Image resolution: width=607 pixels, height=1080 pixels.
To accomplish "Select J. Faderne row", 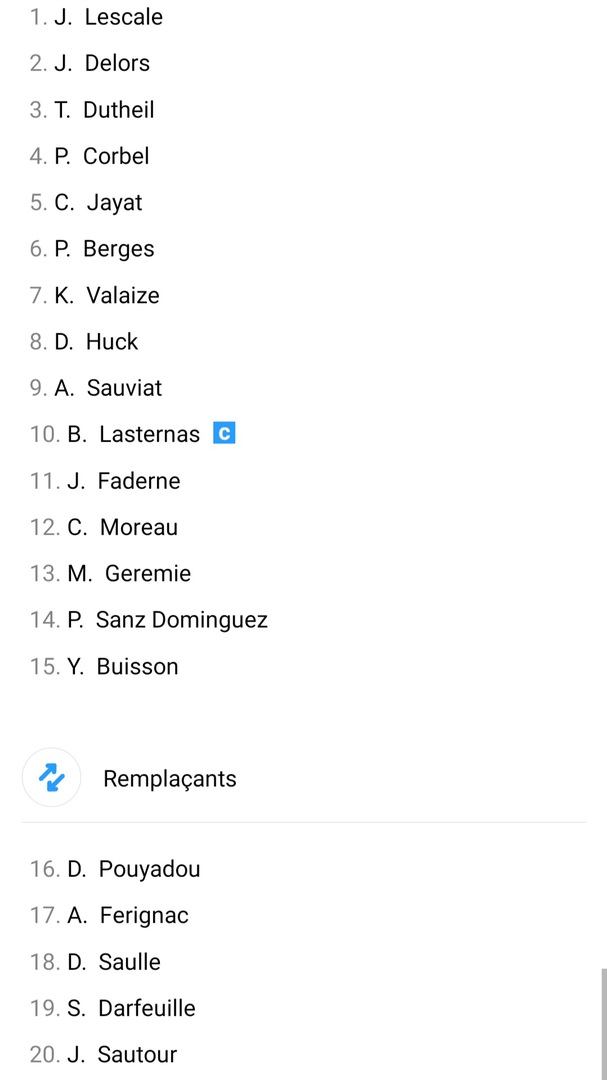I will pos(124,481).
